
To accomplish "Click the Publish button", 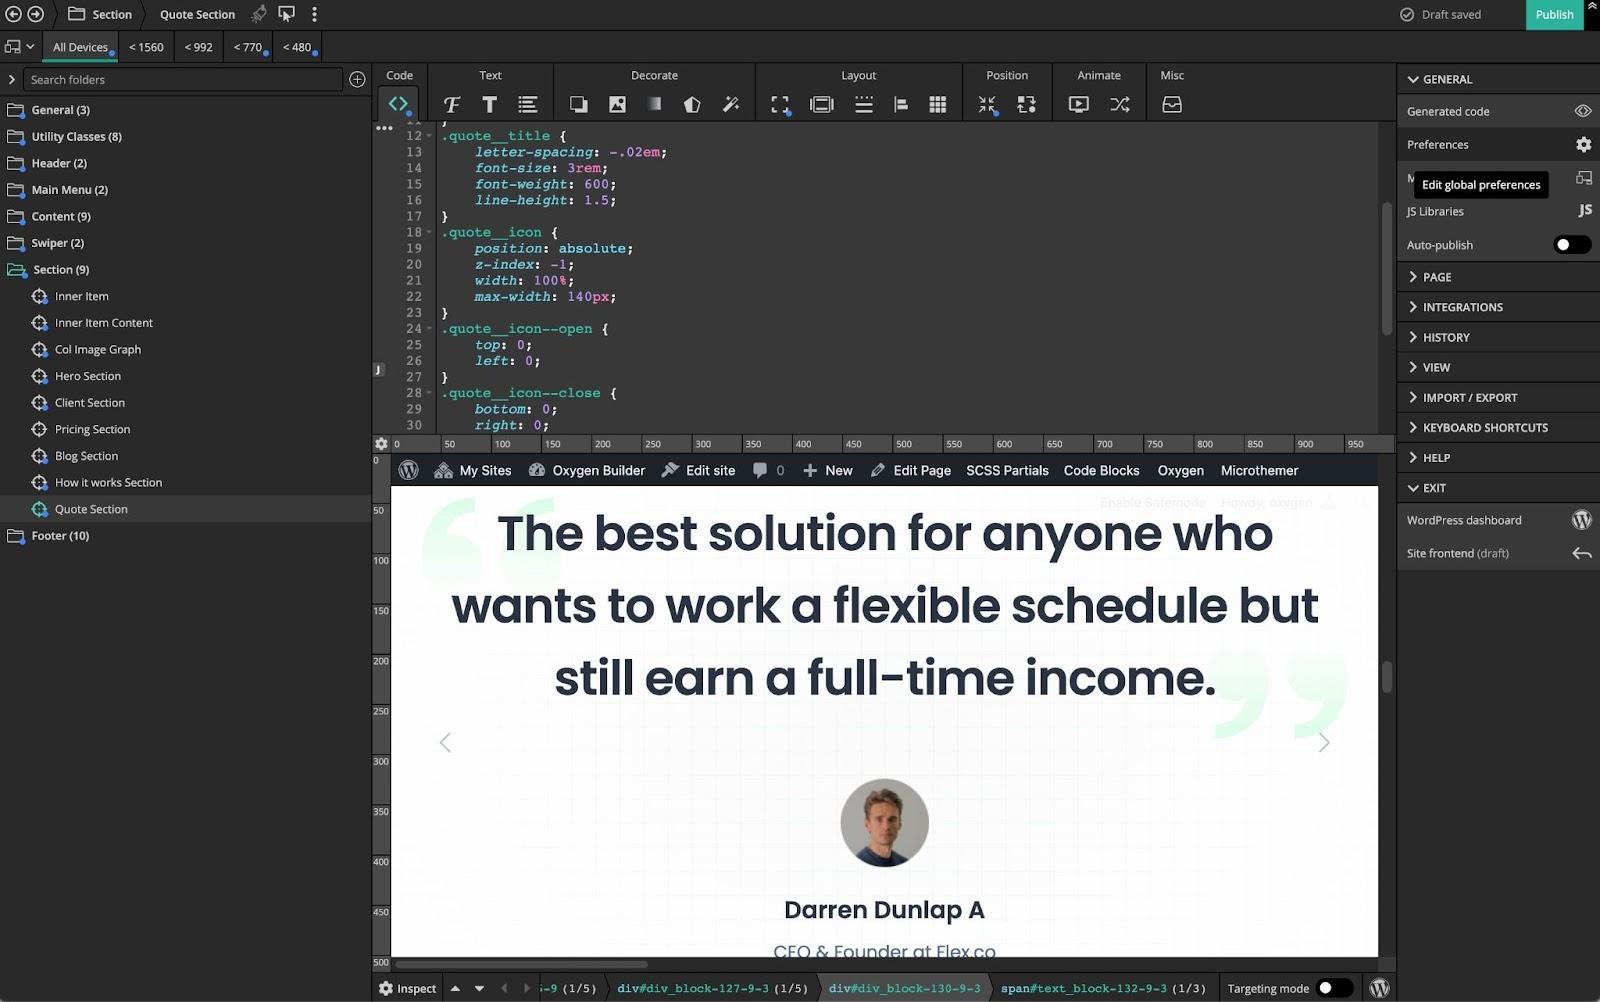I will [1554, 15].
